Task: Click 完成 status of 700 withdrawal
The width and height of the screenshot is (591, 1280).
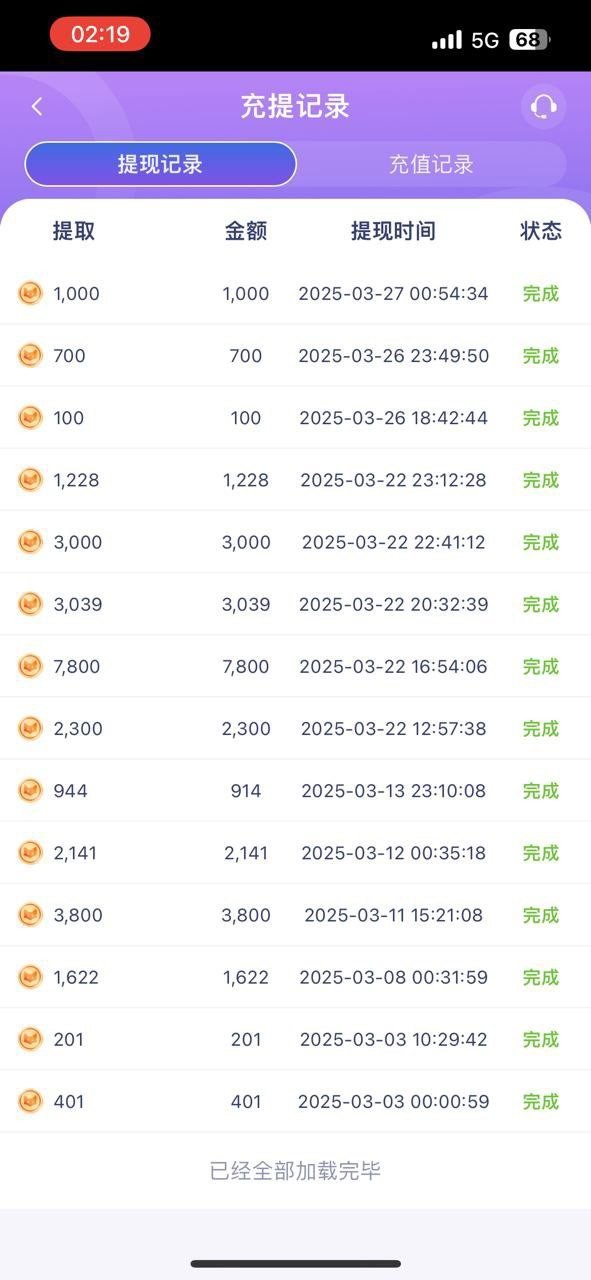Action: coord(540,356)
